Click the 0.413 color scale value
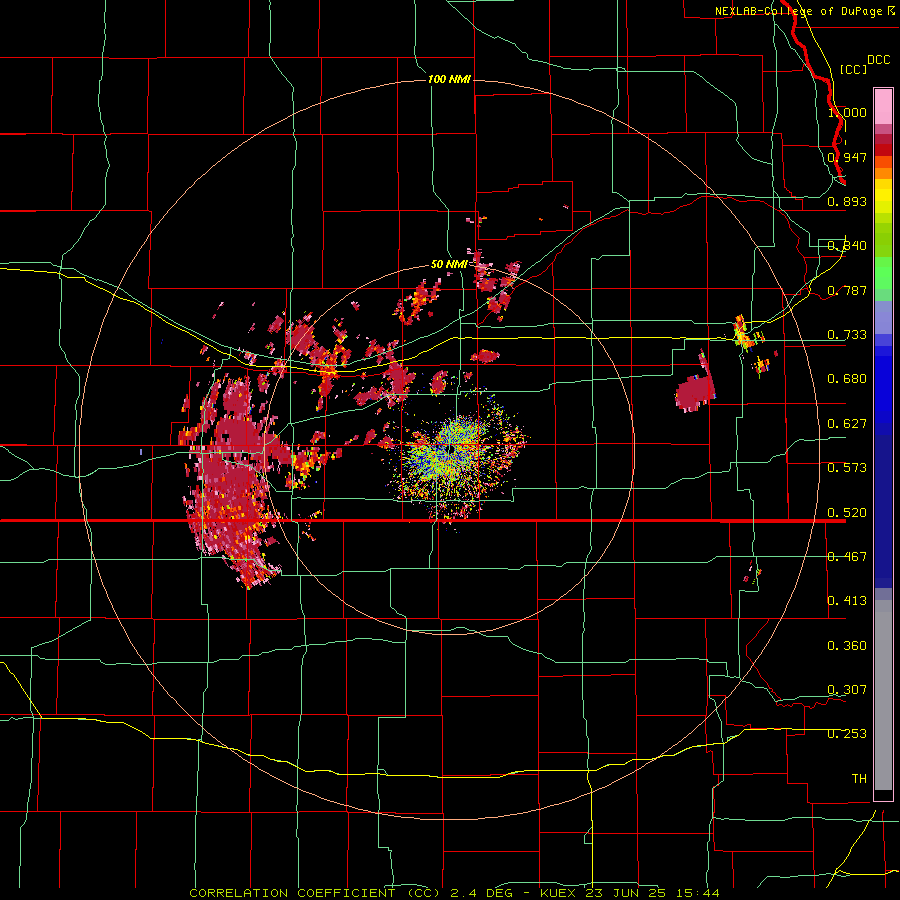This screenshot has width=900, height=900. [847, 601]
